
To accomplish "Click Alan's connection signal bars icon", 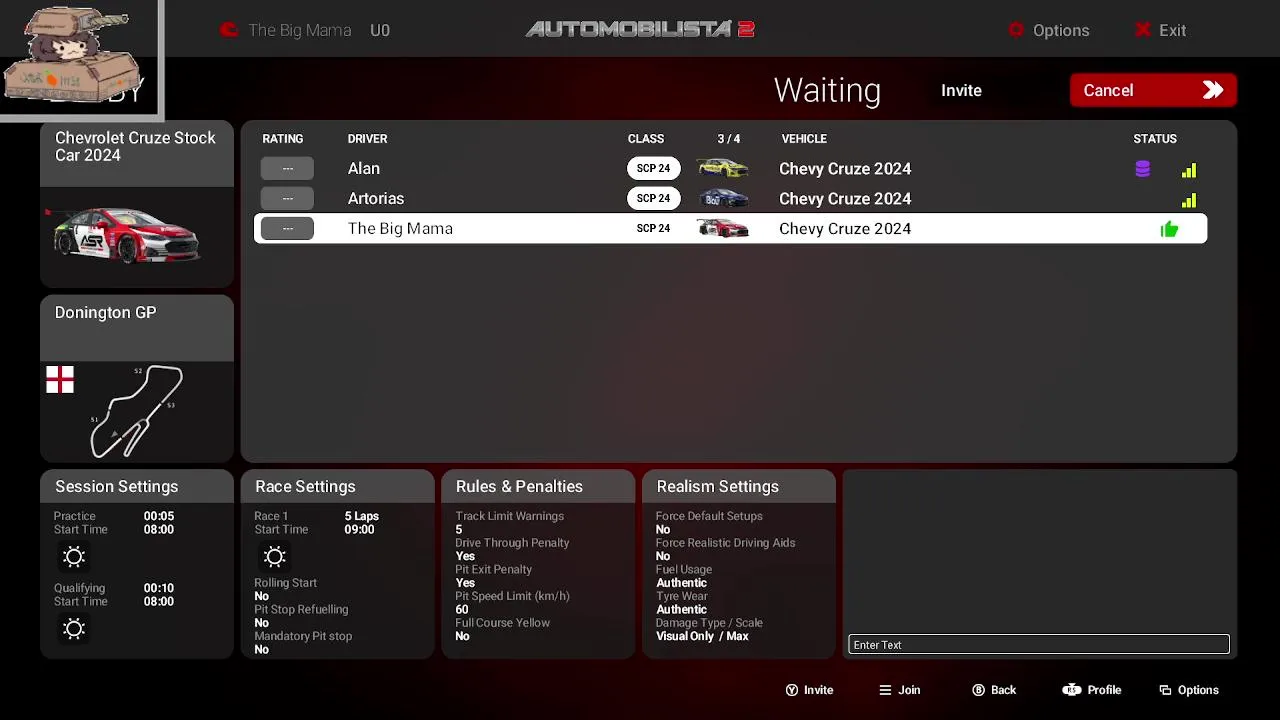I will 1189,171.
